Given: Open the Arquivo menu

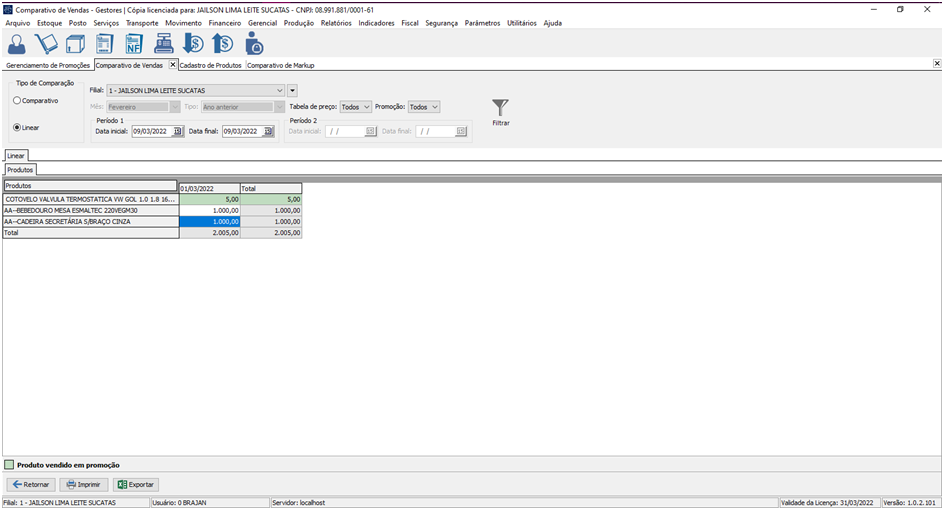Looking at the screenshot, I should [18, 23].
